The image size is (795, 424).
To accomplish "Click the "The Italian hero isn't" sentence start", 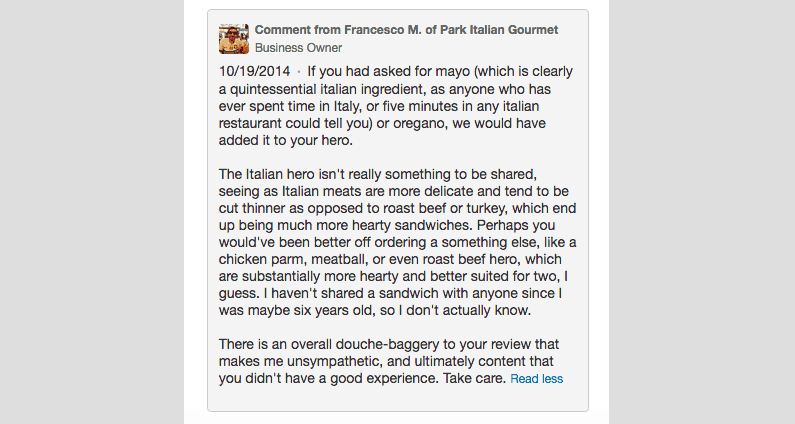I will coord(274,174).
